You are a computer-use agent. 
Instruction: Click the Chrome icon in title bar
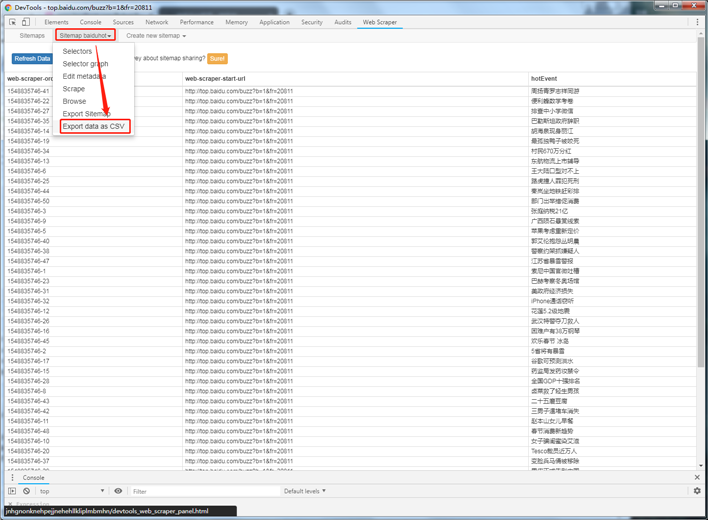pyautogui.click(x=8, y=7)
